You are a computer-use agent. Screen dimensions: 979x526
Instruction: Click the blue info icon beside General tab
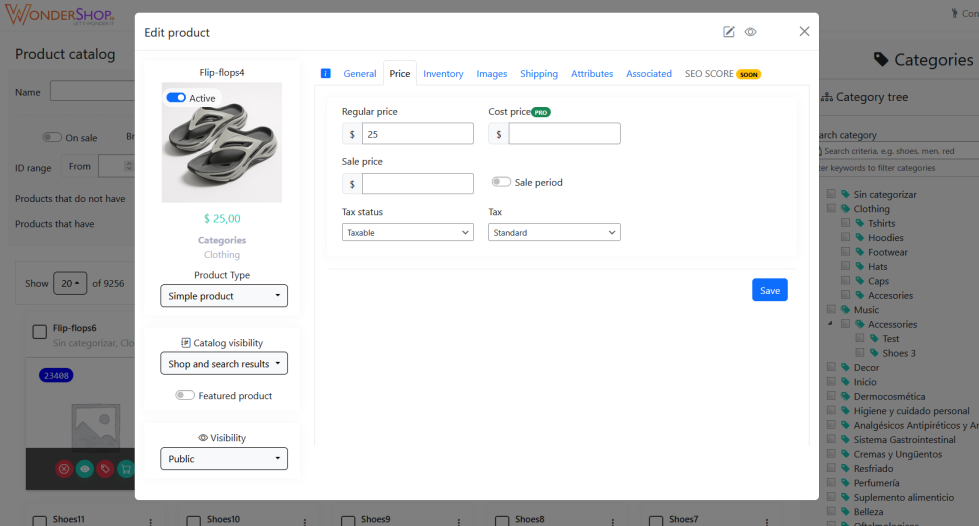326,74
